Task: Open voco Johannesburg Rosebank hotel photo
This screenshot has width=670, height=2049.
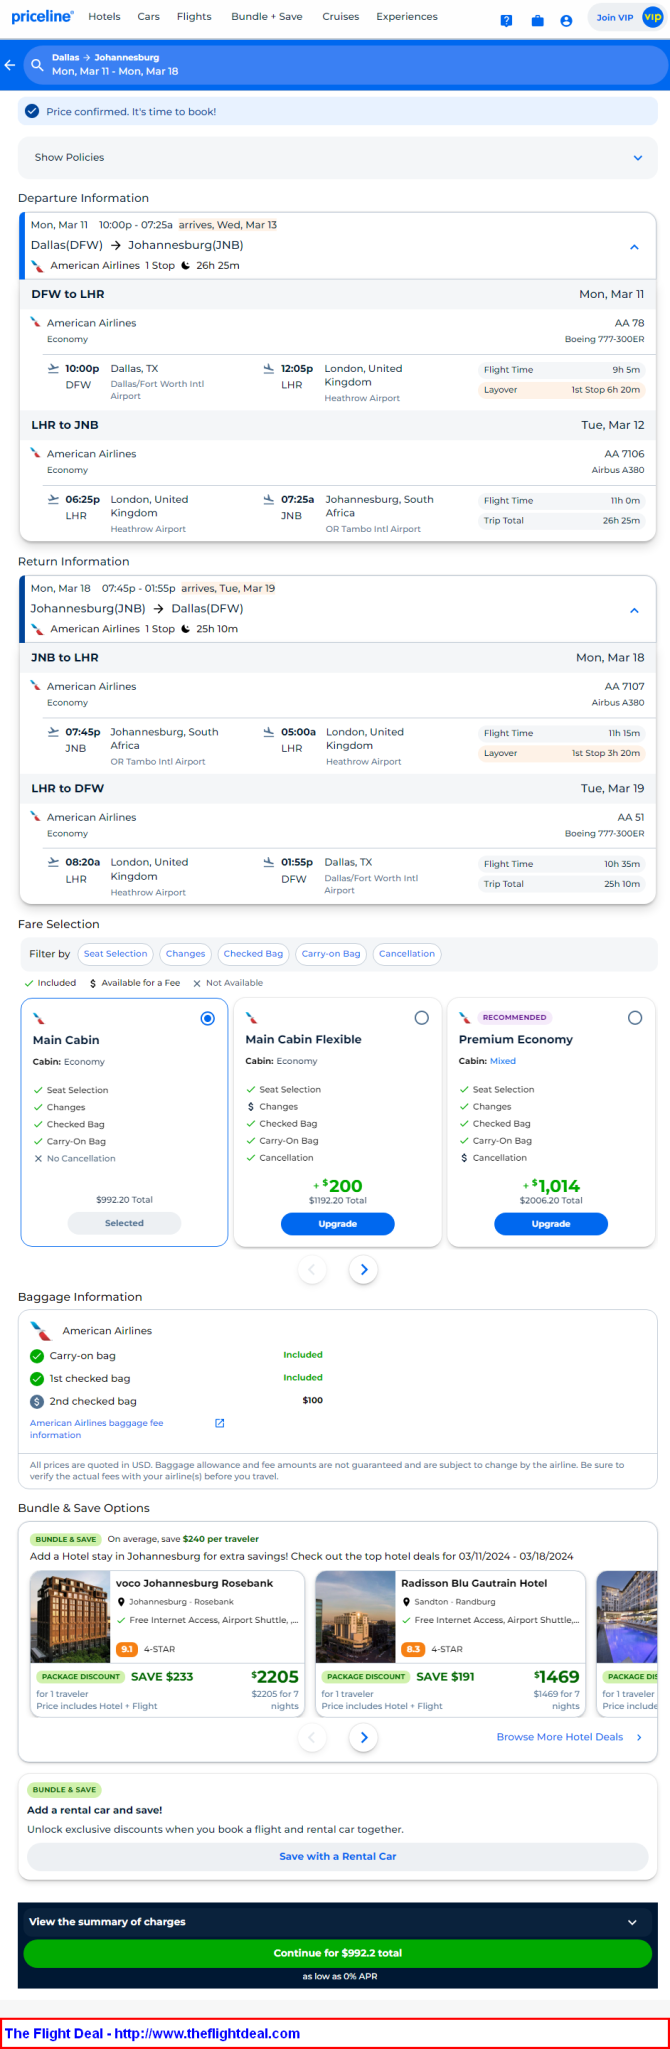Action: (70, 1617)
